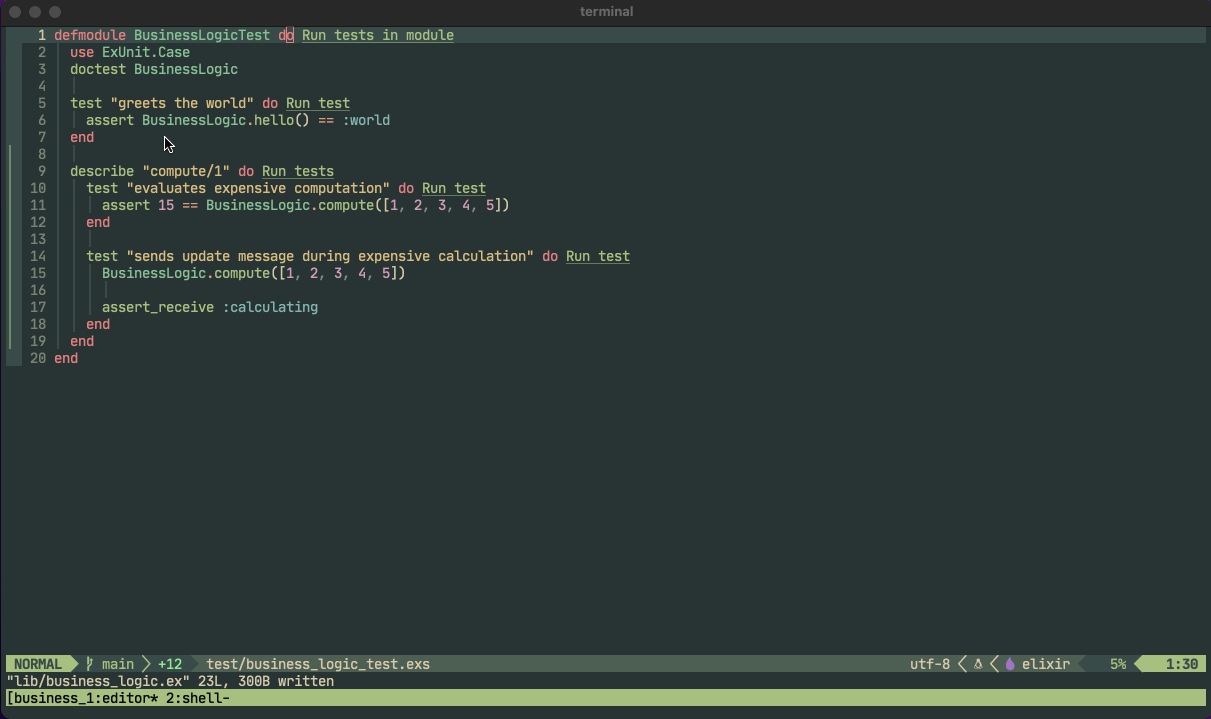Click the +12 git changes indicator
The image size is (1211, 719).
[170, 664]
